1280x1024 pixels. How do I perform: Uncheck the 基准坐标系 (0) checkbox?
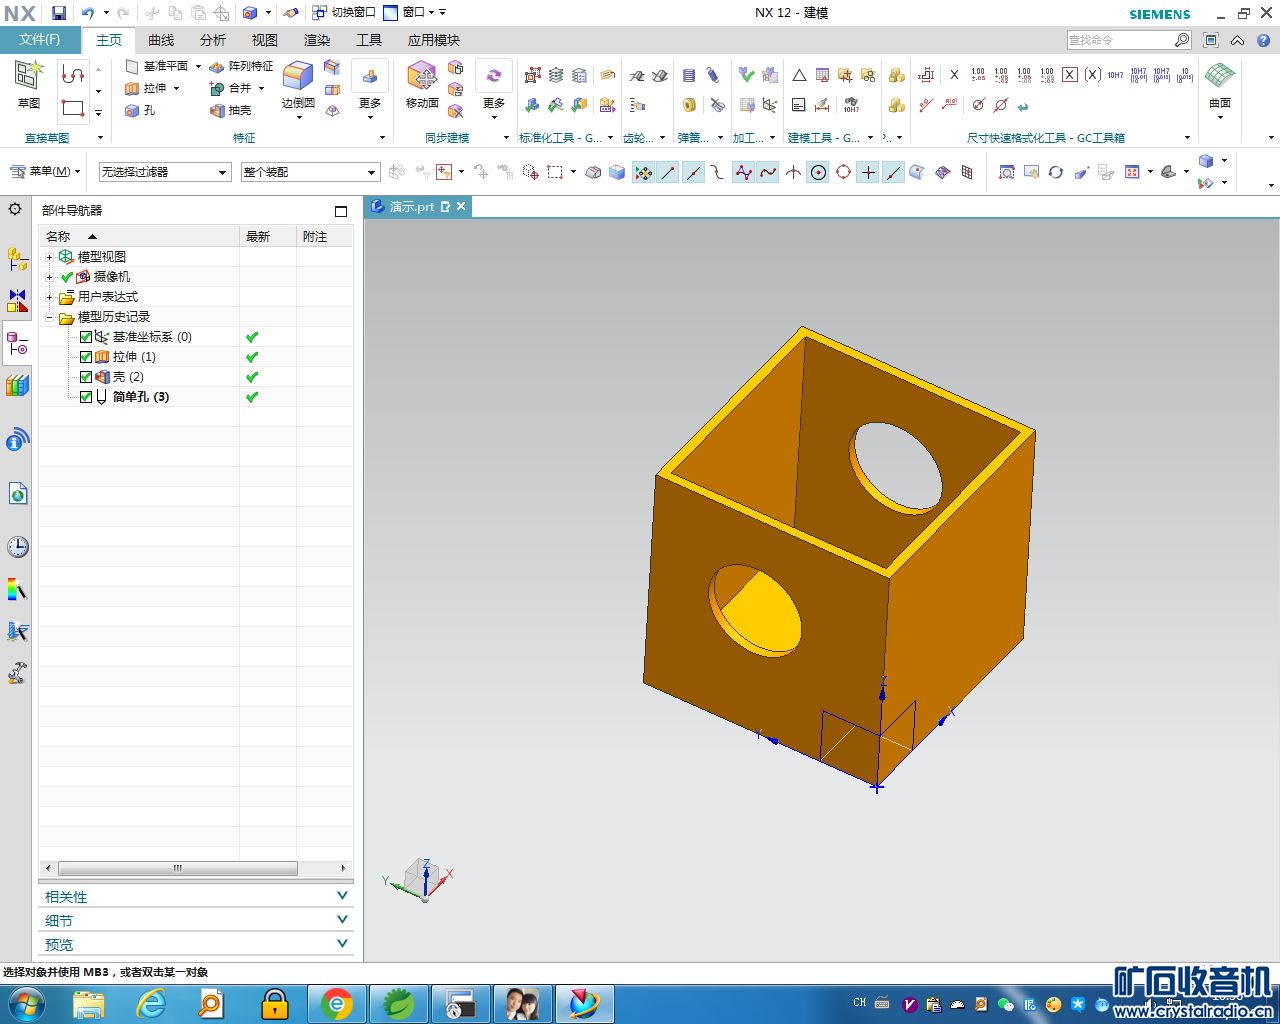(86, 337)
